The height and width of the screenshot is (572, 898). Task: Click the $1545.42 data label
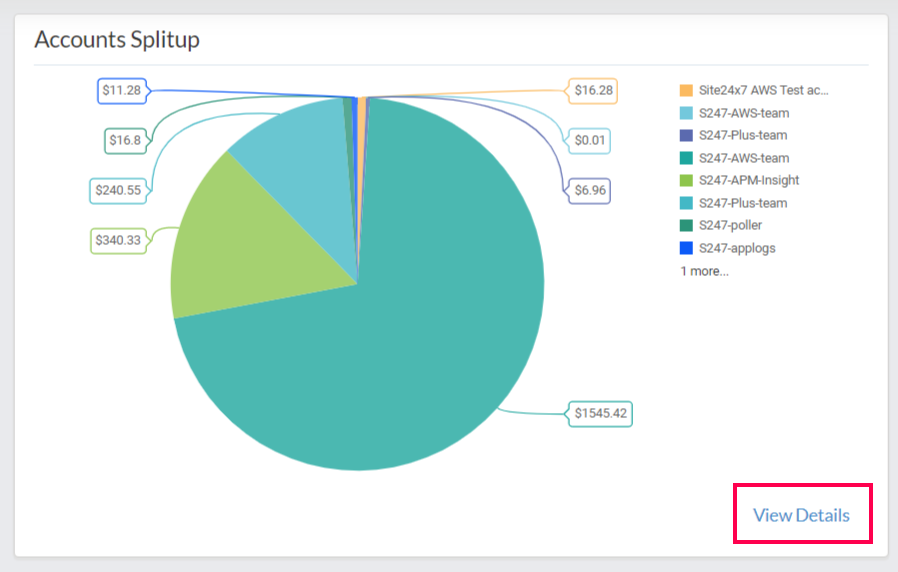(601, 412)
